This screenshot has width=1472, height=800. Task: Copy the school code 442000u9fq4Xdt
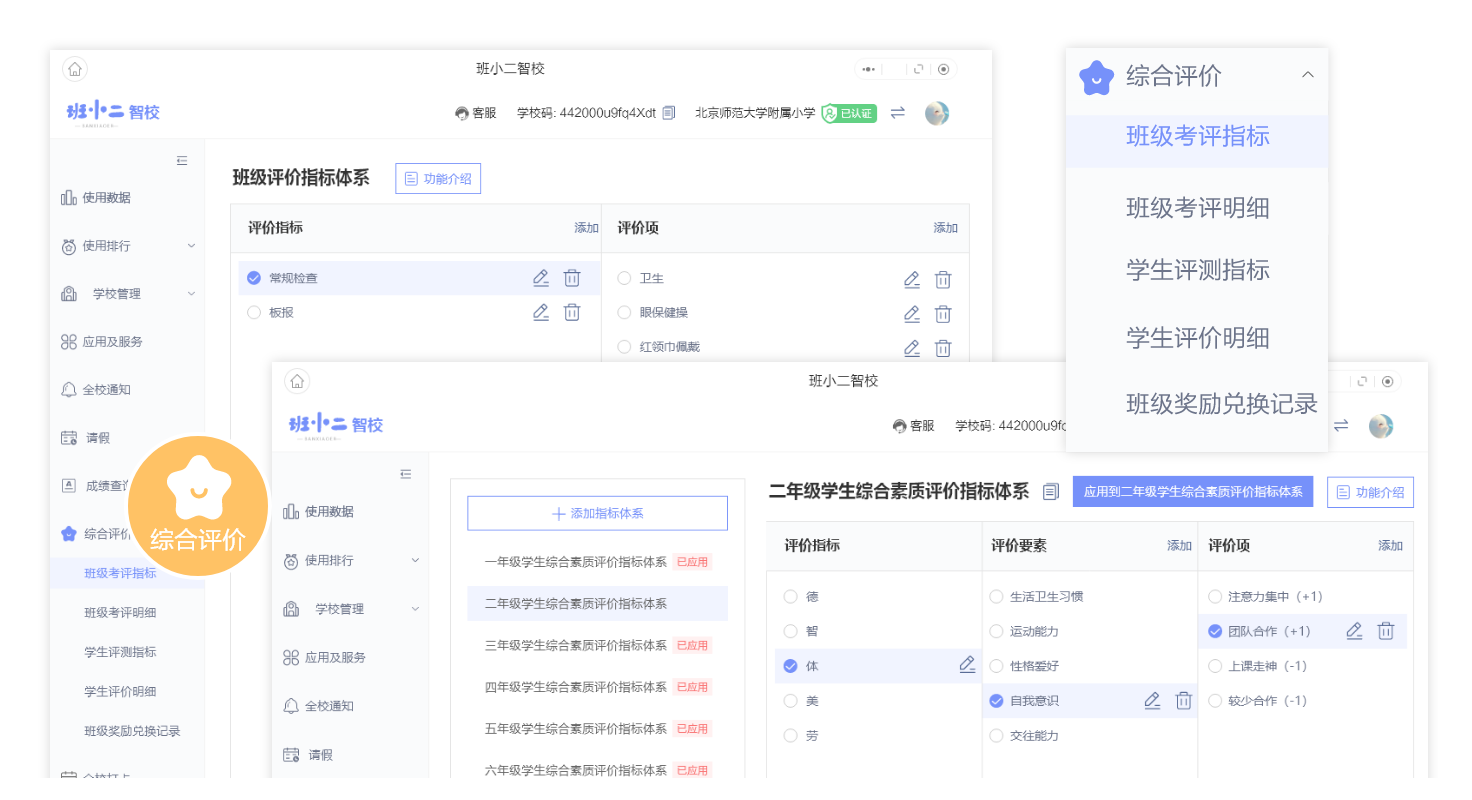point(669,113)
